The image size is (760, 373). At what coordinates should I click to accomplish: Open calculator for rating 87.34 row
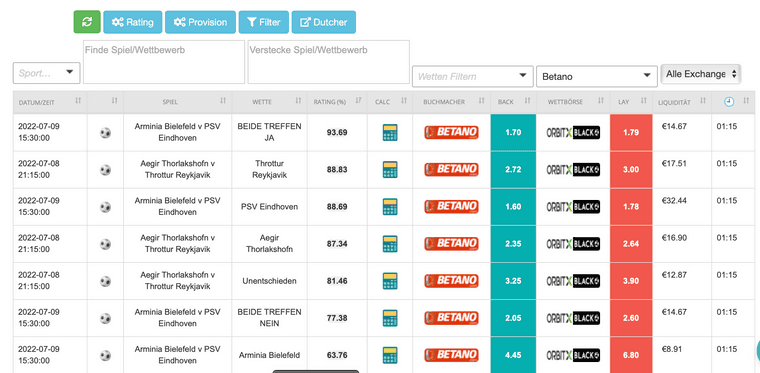390,244
